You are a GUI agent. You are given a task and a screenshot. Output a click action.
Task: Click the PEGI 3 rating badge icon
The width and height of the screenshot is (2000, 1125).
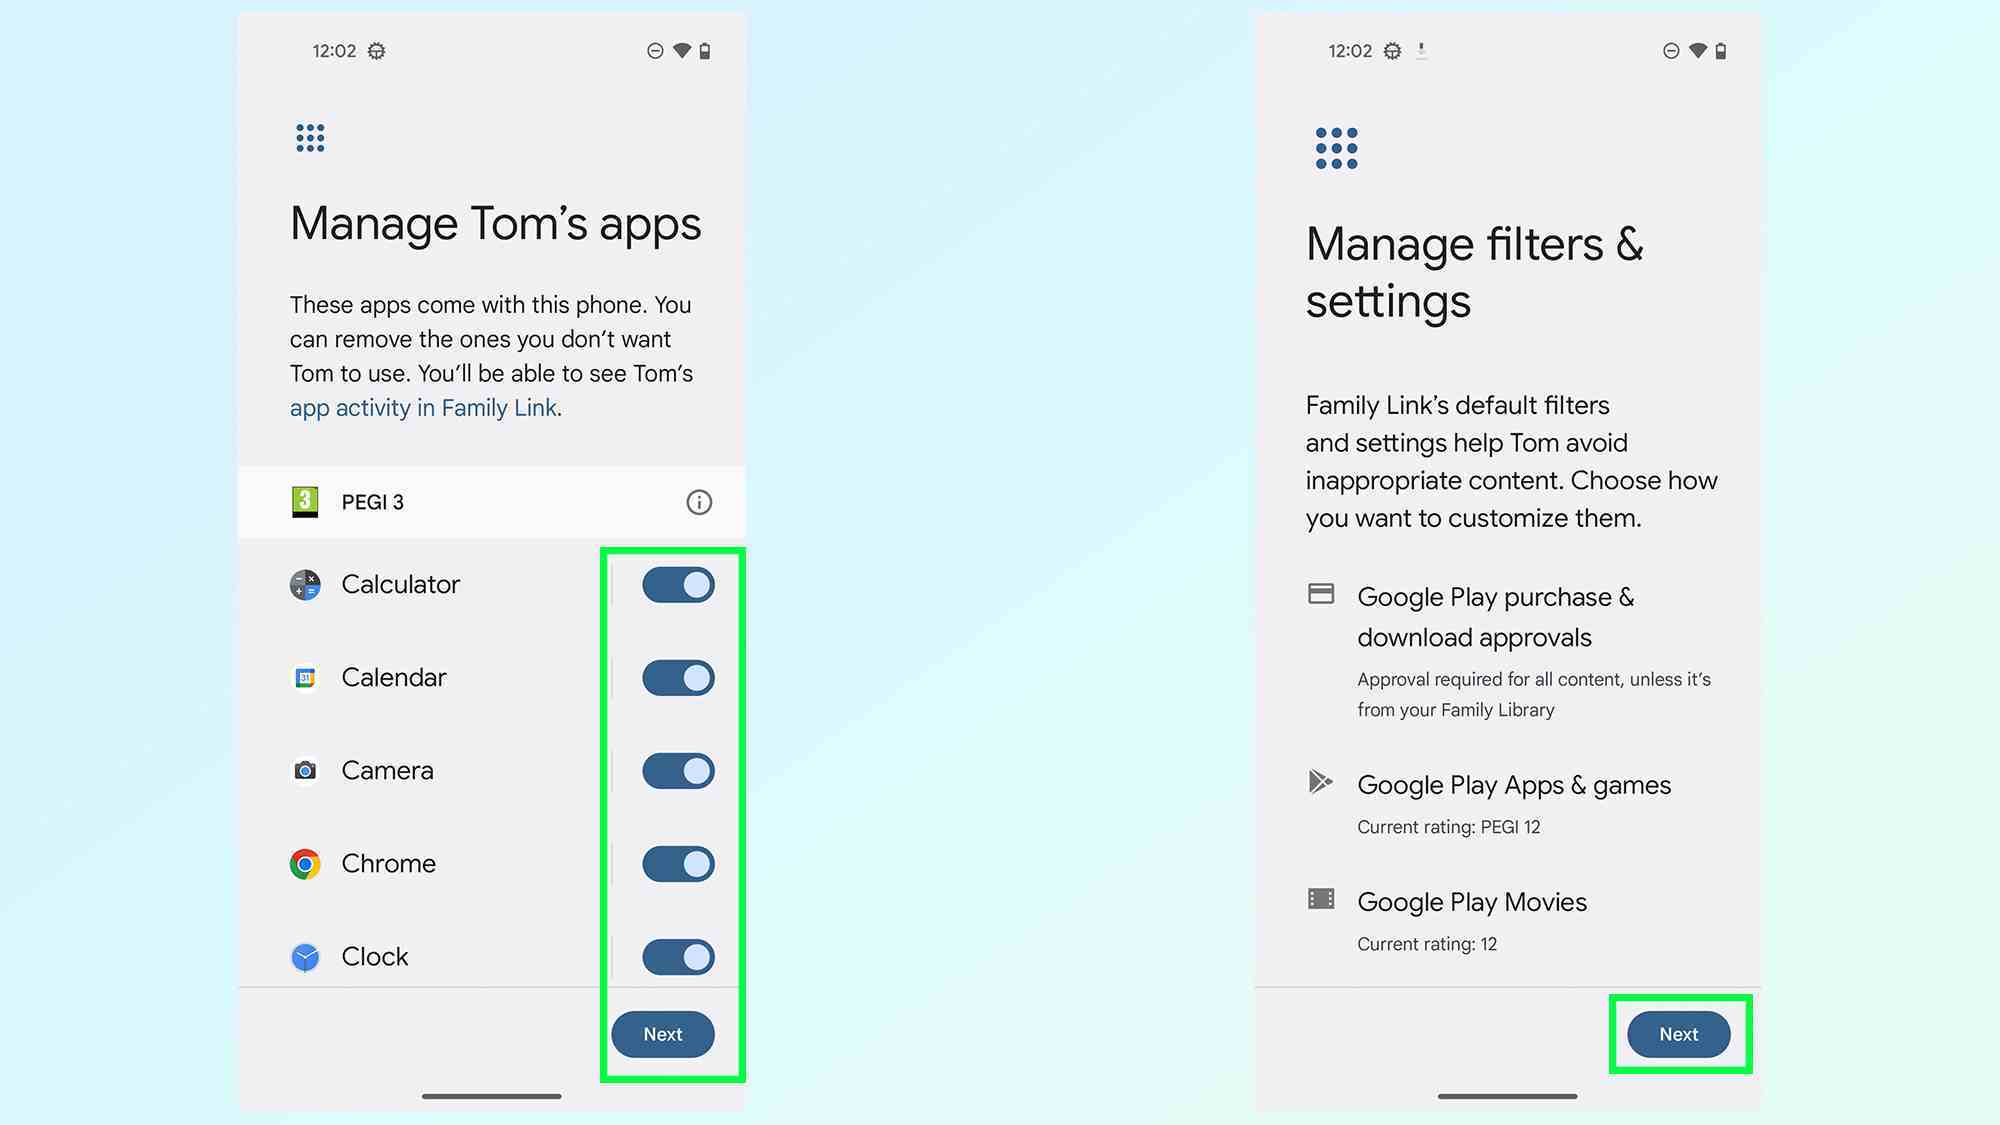pyautogui.click(x=305, y=502)
